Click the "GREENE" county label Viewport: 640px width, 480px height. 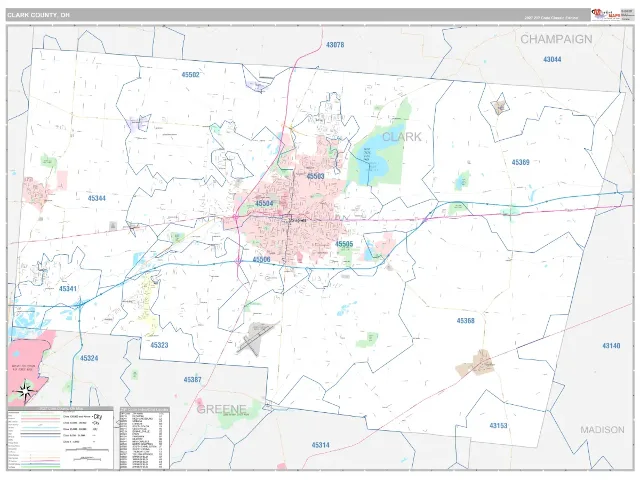(222, 409)
